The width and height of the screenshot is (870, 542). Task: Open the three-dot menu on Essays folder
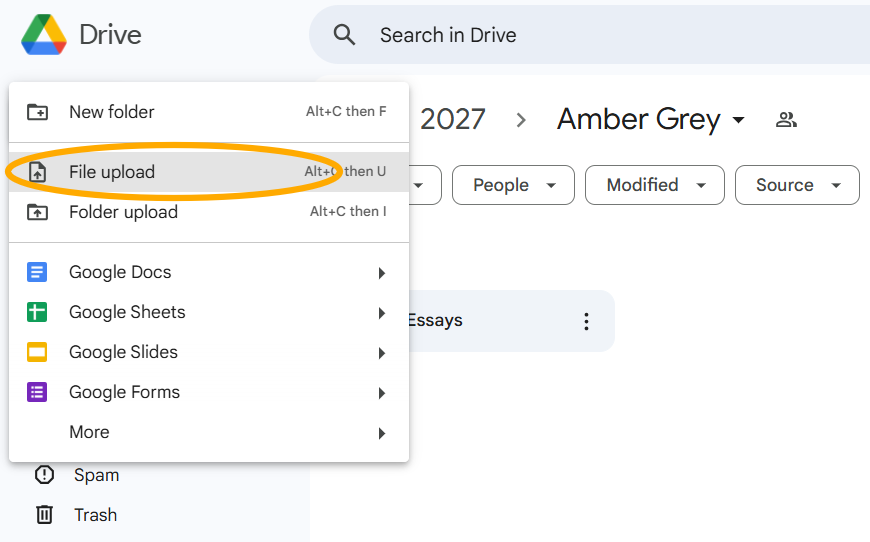coord(586,321)
